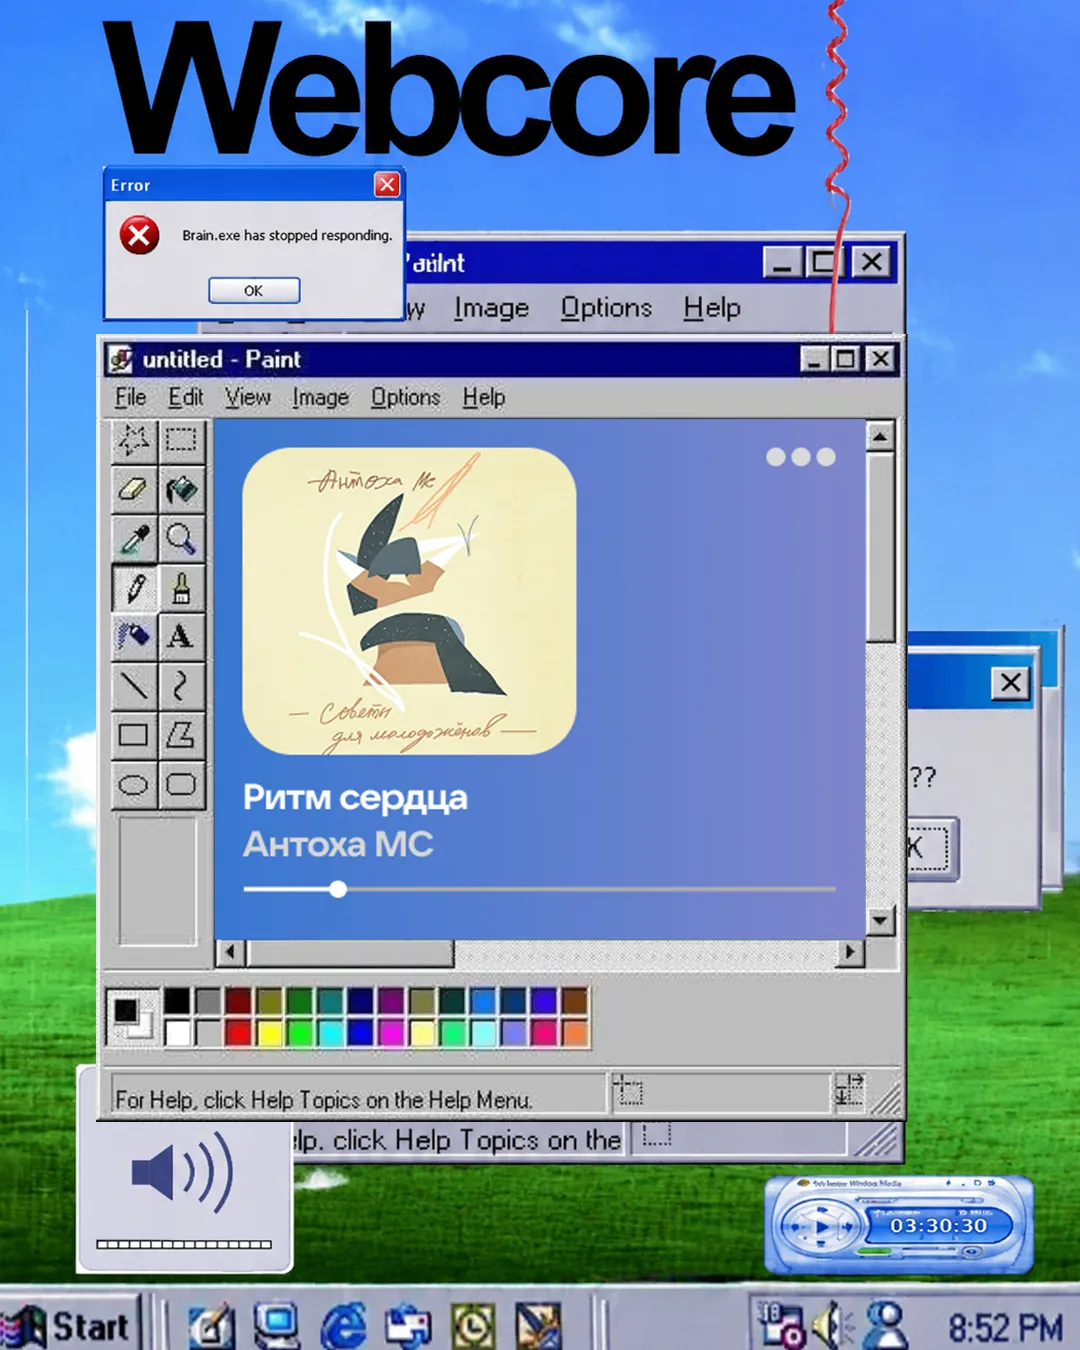This screenshot has width=1080, height=1350.
Task: Open the Edit menu in untitled Paint
Action: click(185, 397)
